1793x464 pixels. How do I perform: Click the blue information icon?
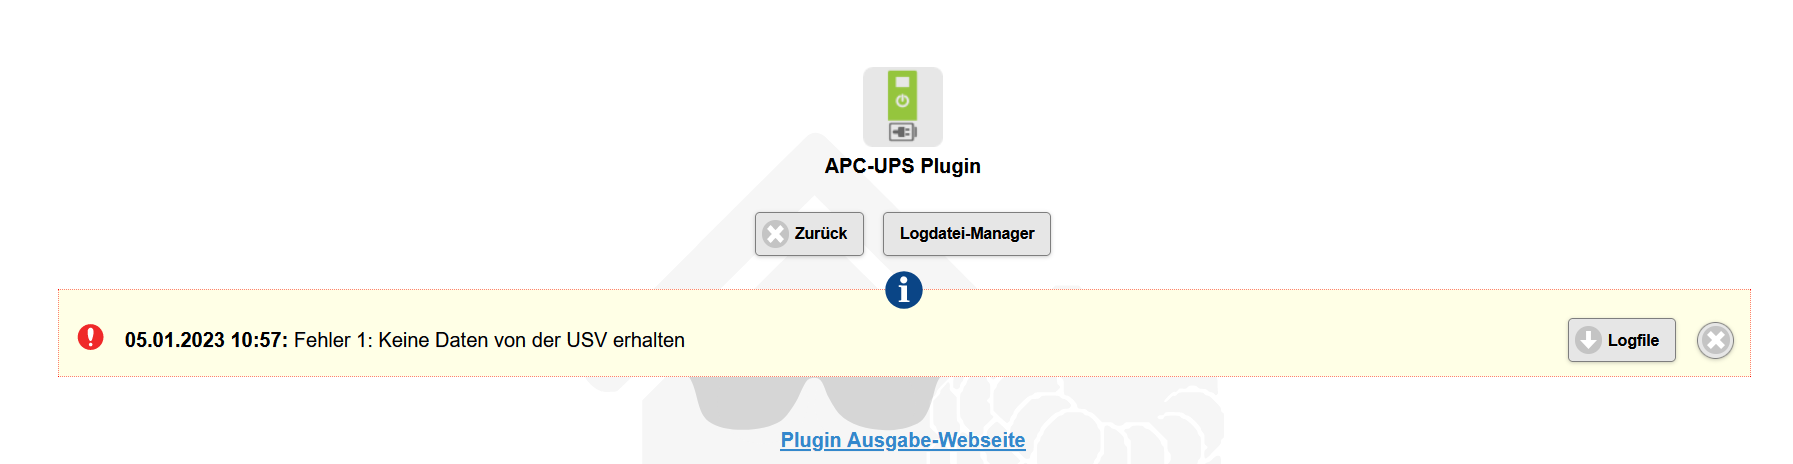pyautogui.click(x=903, y=290)
